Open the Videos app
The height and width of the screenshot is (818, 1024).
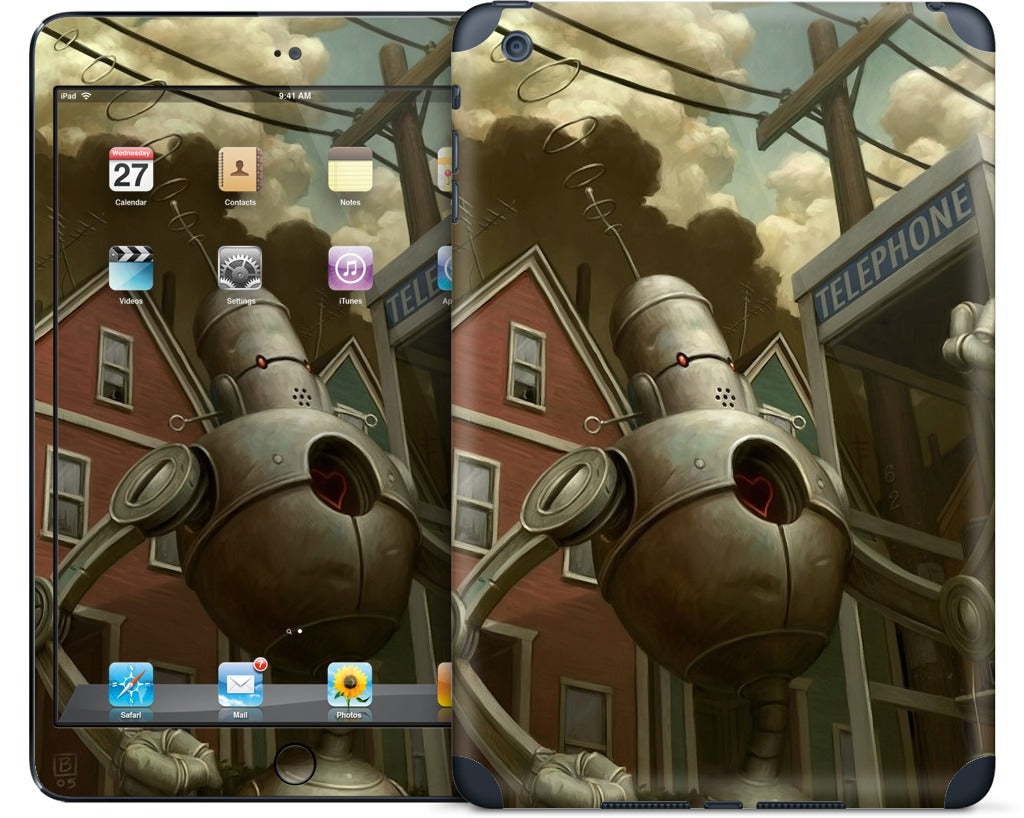tap(131, 268)
